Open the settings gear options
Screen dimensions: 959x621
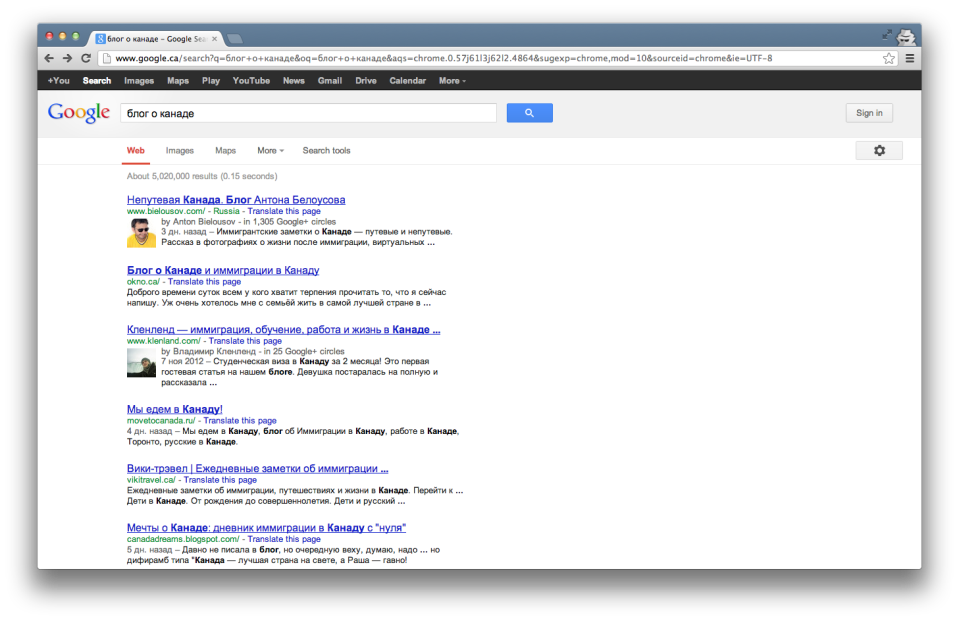coord(879,151)
